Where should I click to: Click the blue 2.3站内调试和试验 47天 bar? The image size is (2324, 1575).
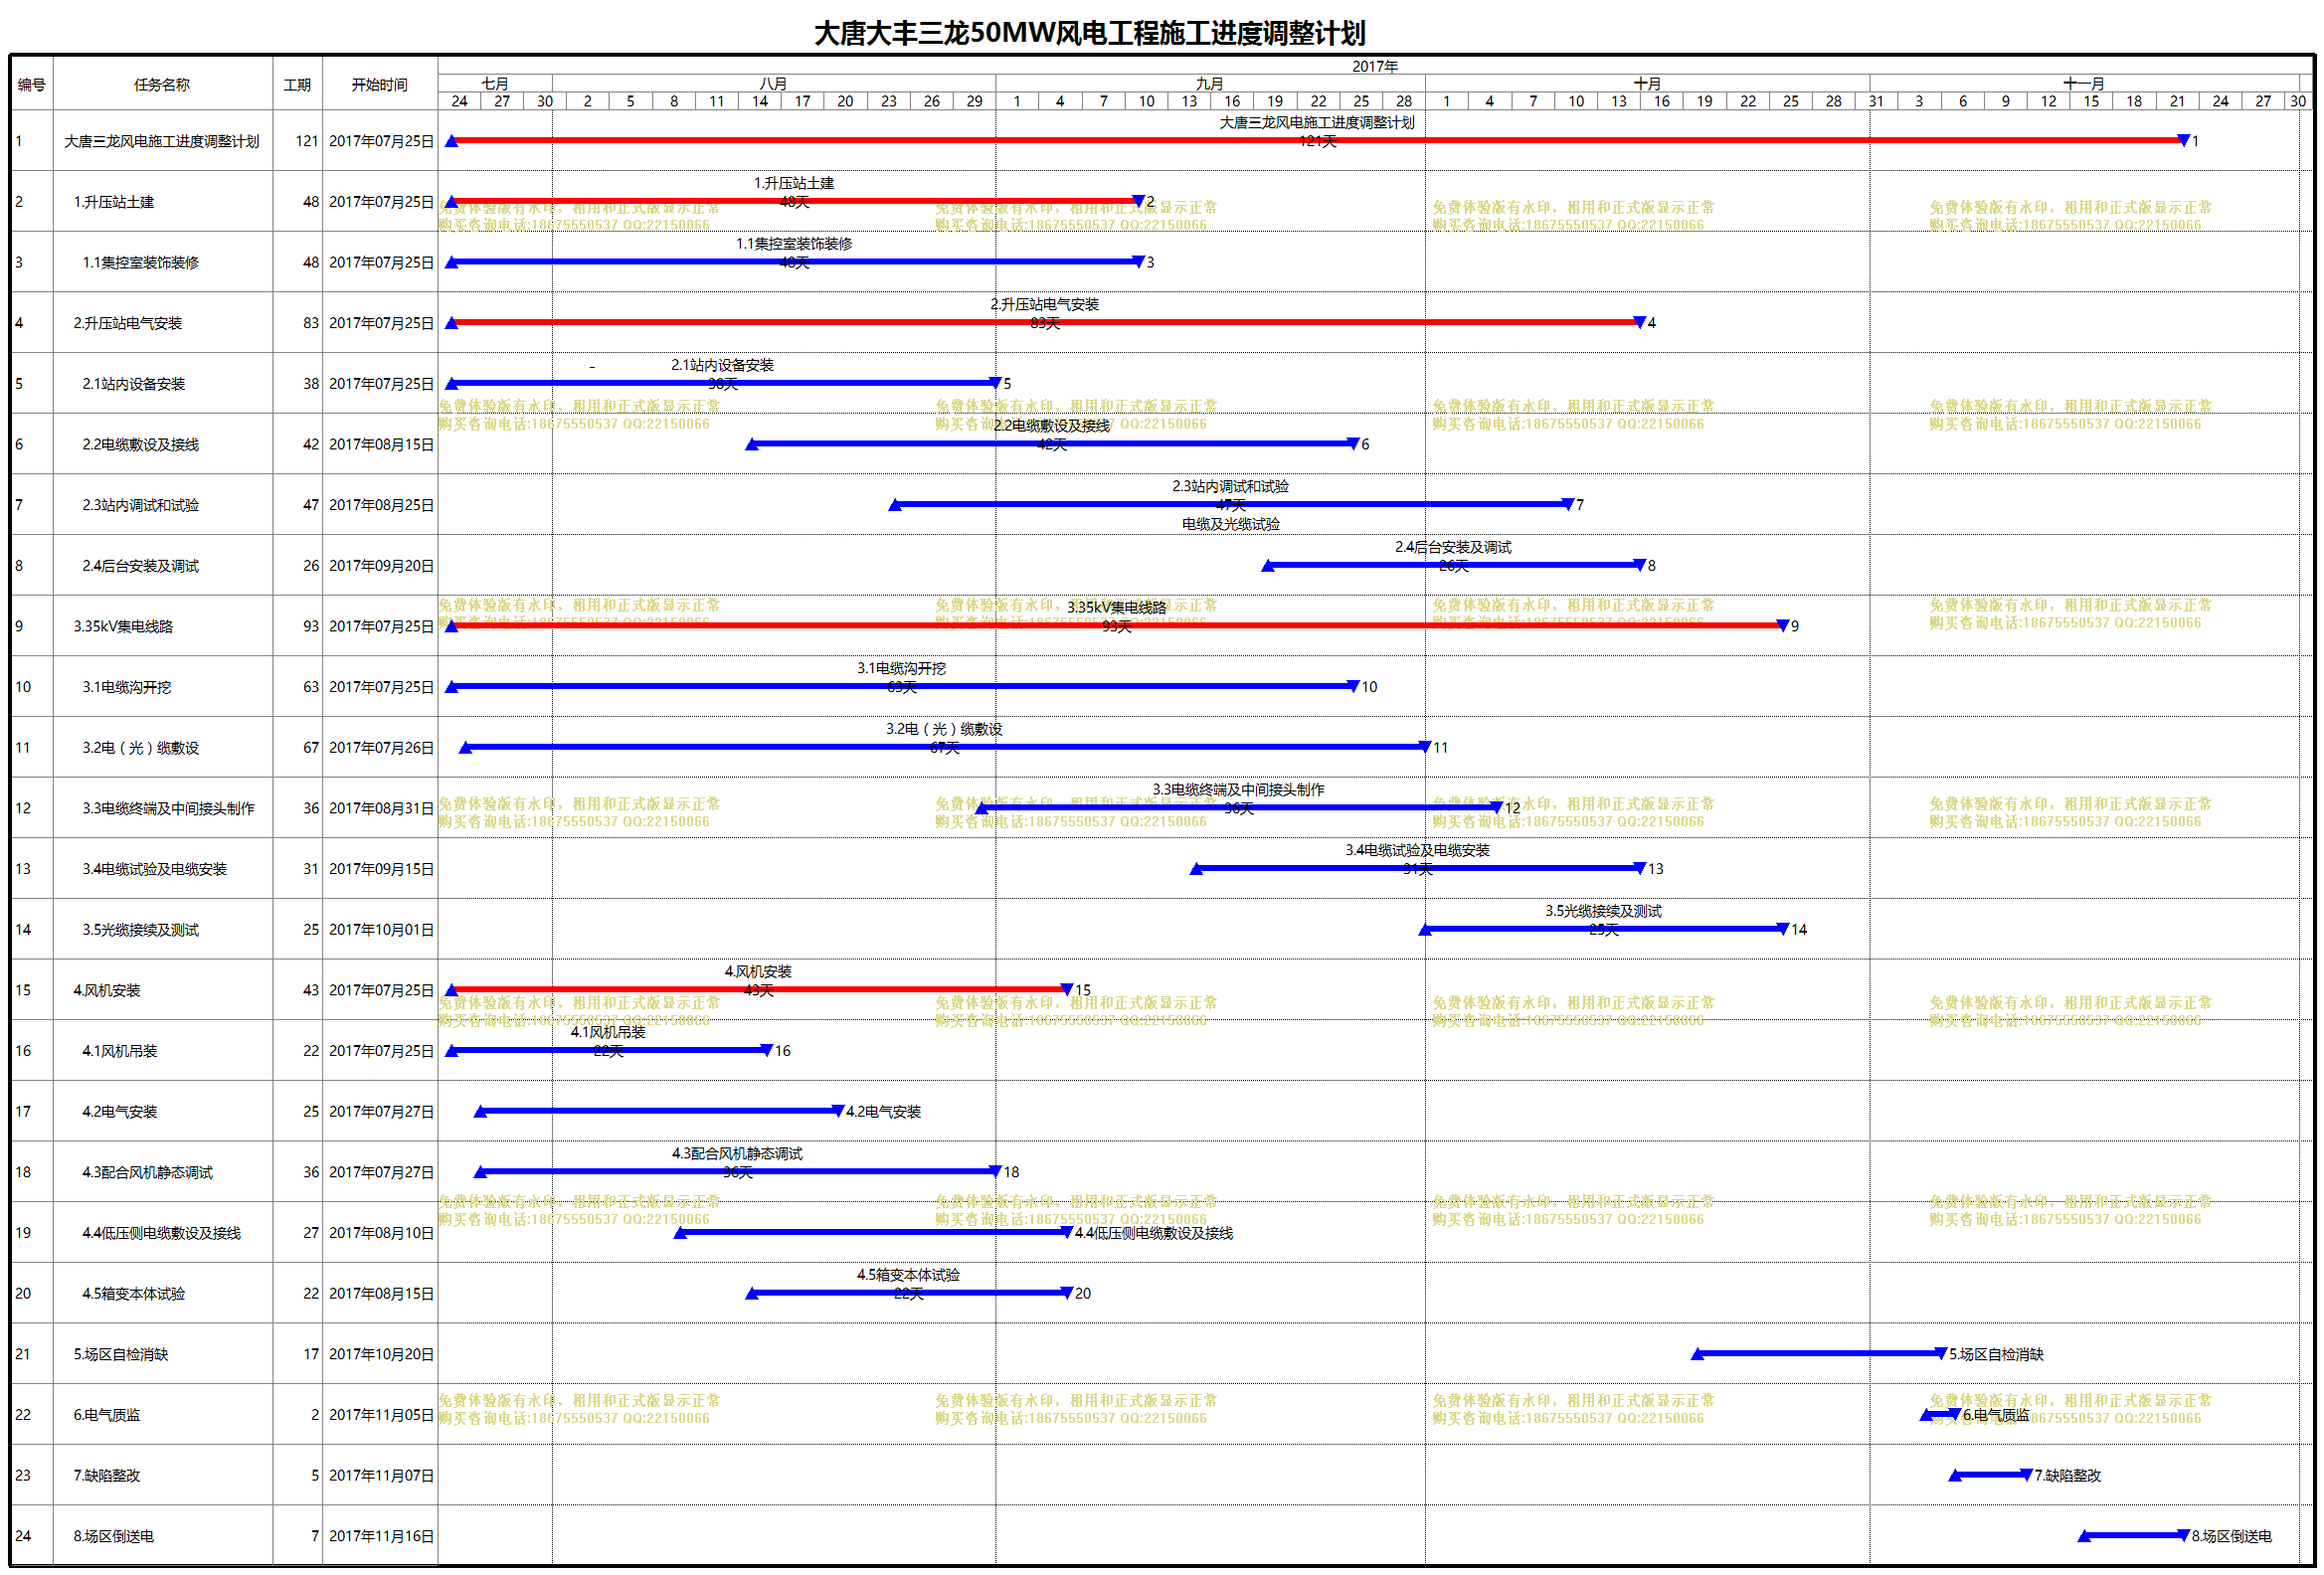click(1231, 505)
